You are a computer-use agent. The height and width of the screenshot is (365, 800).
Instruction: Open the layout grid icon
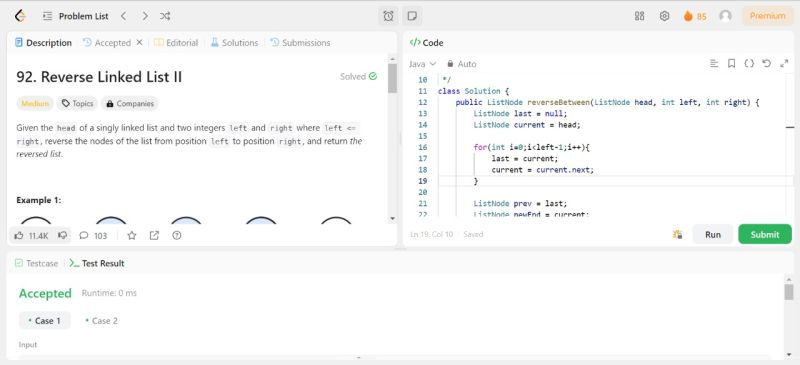tap(639, 16)
